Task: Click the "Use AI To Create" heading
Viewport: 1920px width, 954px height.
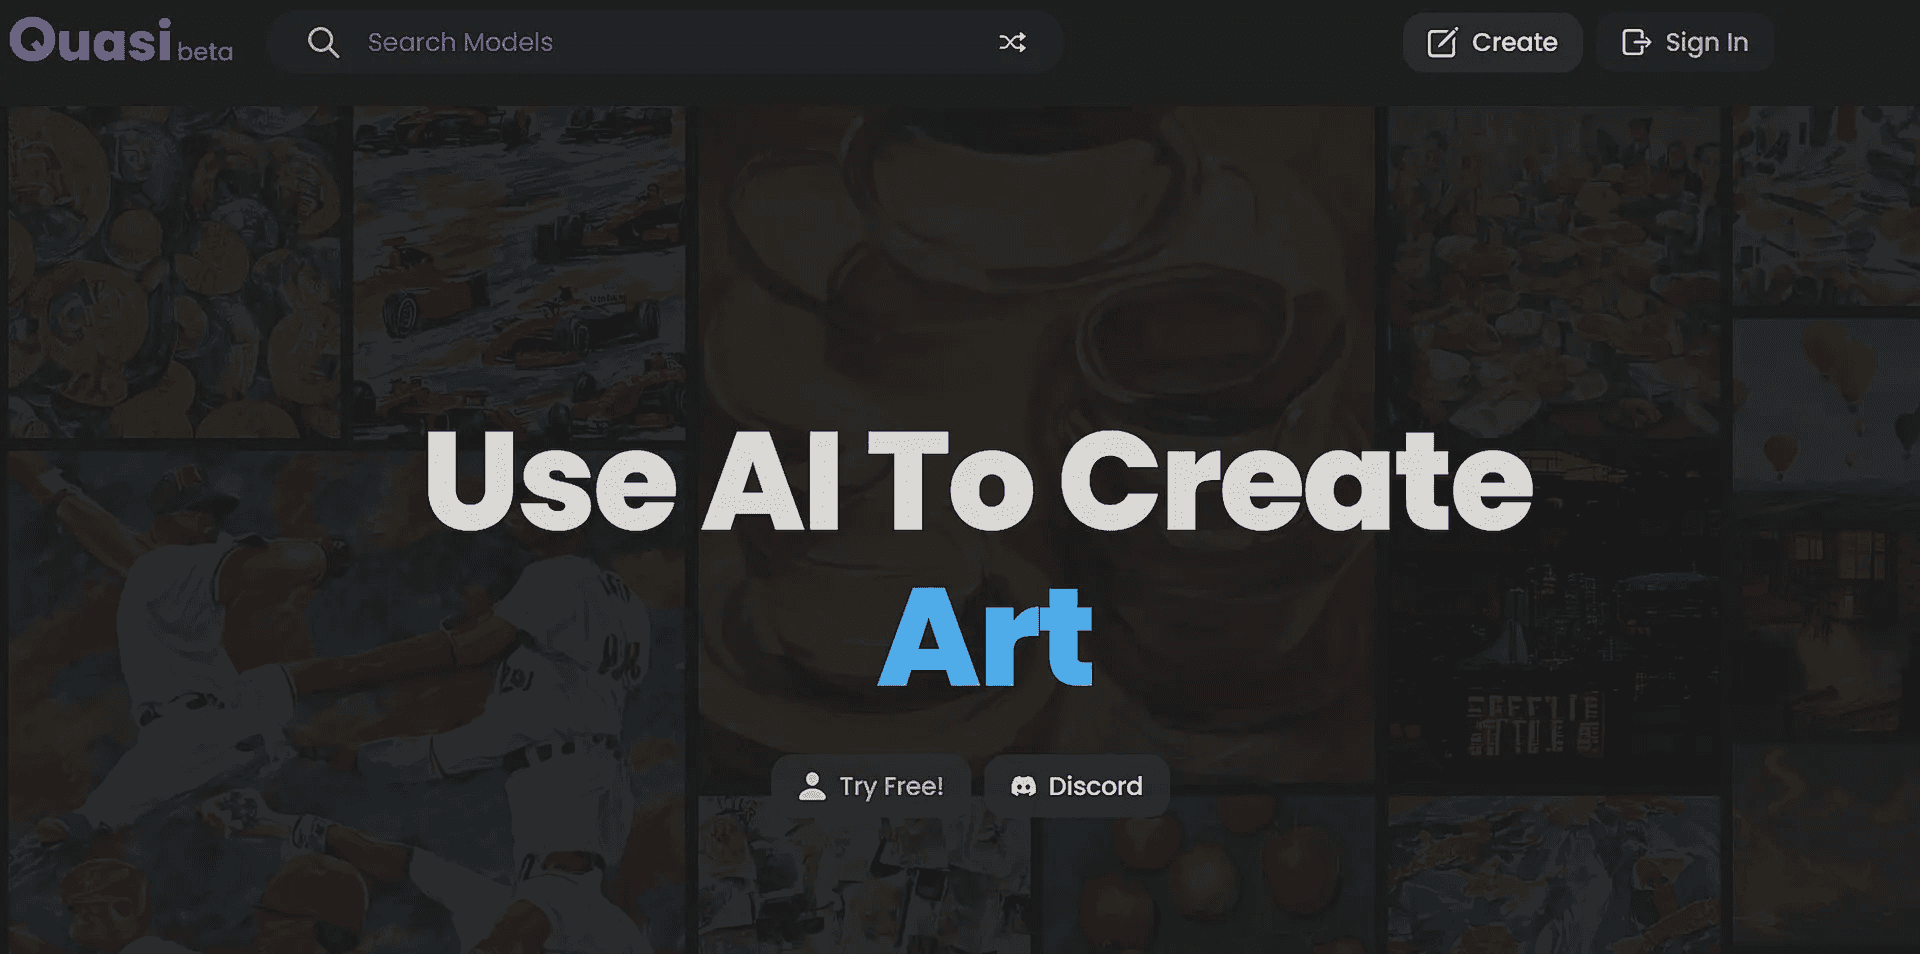Action: point(978,481)
